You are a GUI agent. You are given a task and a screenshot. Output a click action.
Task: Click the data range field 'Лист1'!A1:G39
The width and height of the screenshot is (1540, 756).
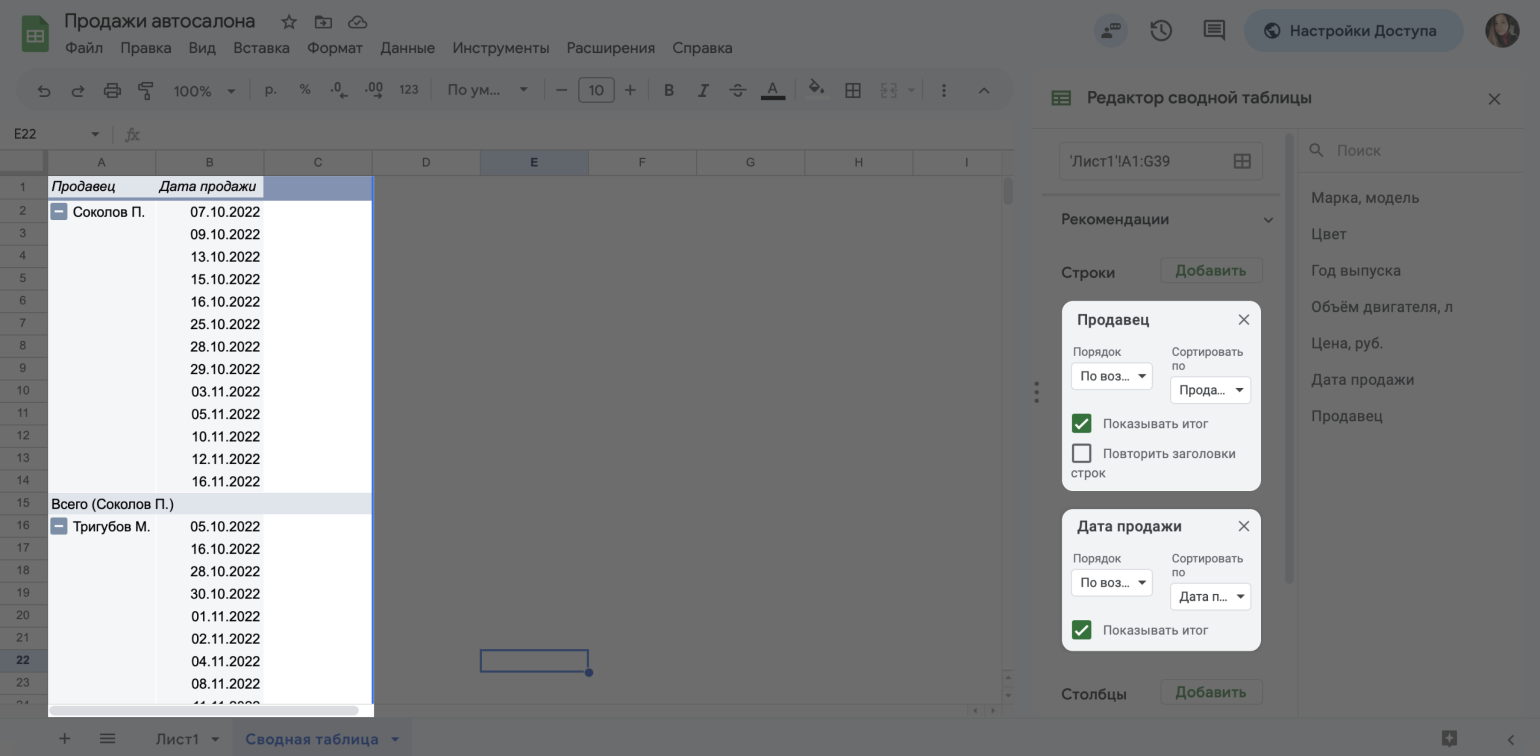[x=1143, y=161]
